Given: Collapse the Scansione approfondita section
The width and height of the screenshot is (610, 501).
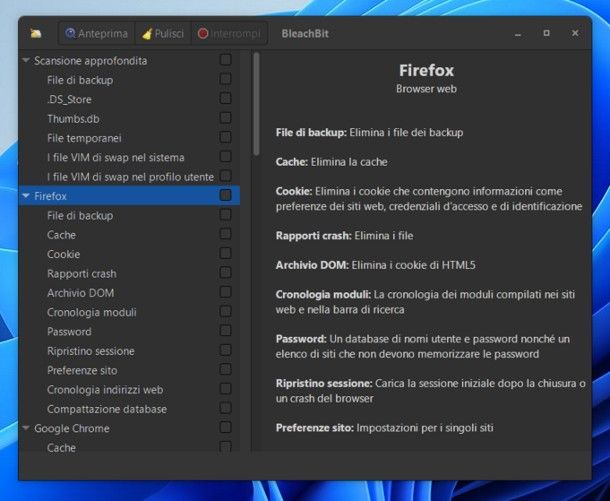Looking at the screenshot, I should coord(26,61).
